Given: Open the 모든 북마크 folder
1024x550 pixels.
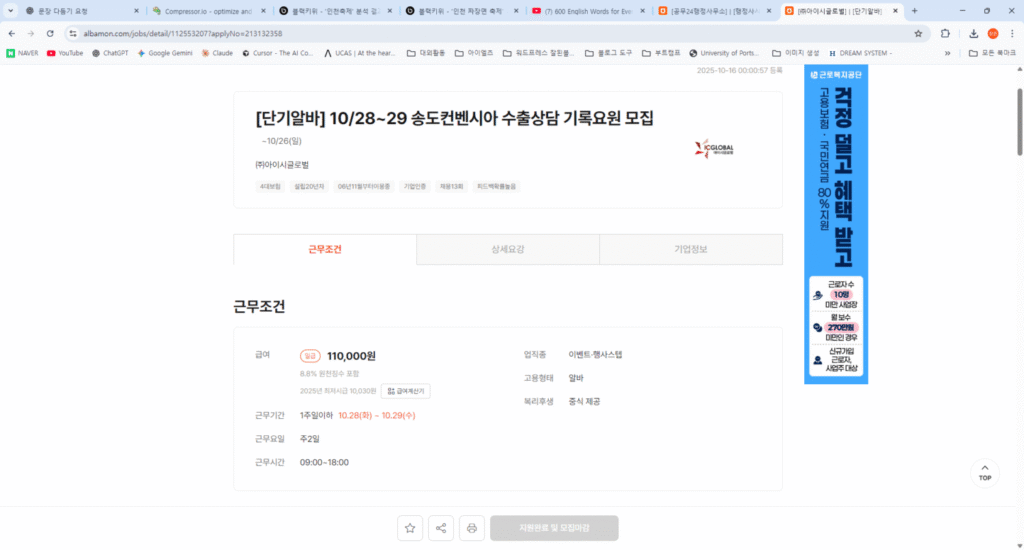Looking at the screenshot, I should (x=992, y=53).
